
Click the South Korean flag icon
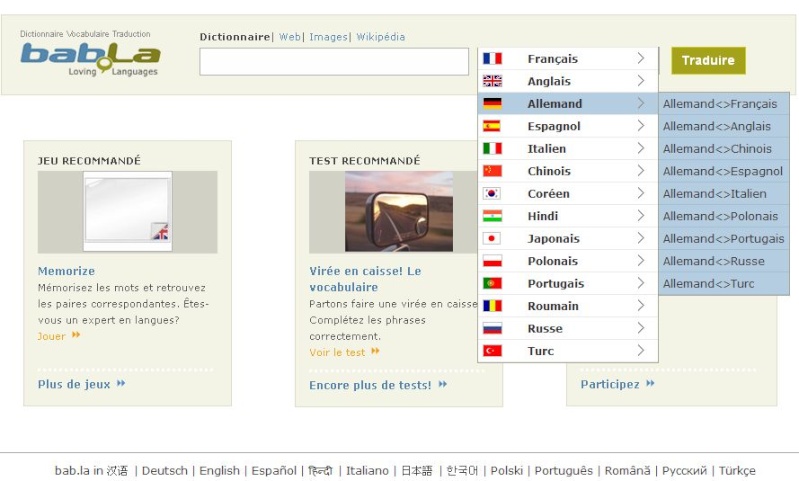tap(492, 193)
